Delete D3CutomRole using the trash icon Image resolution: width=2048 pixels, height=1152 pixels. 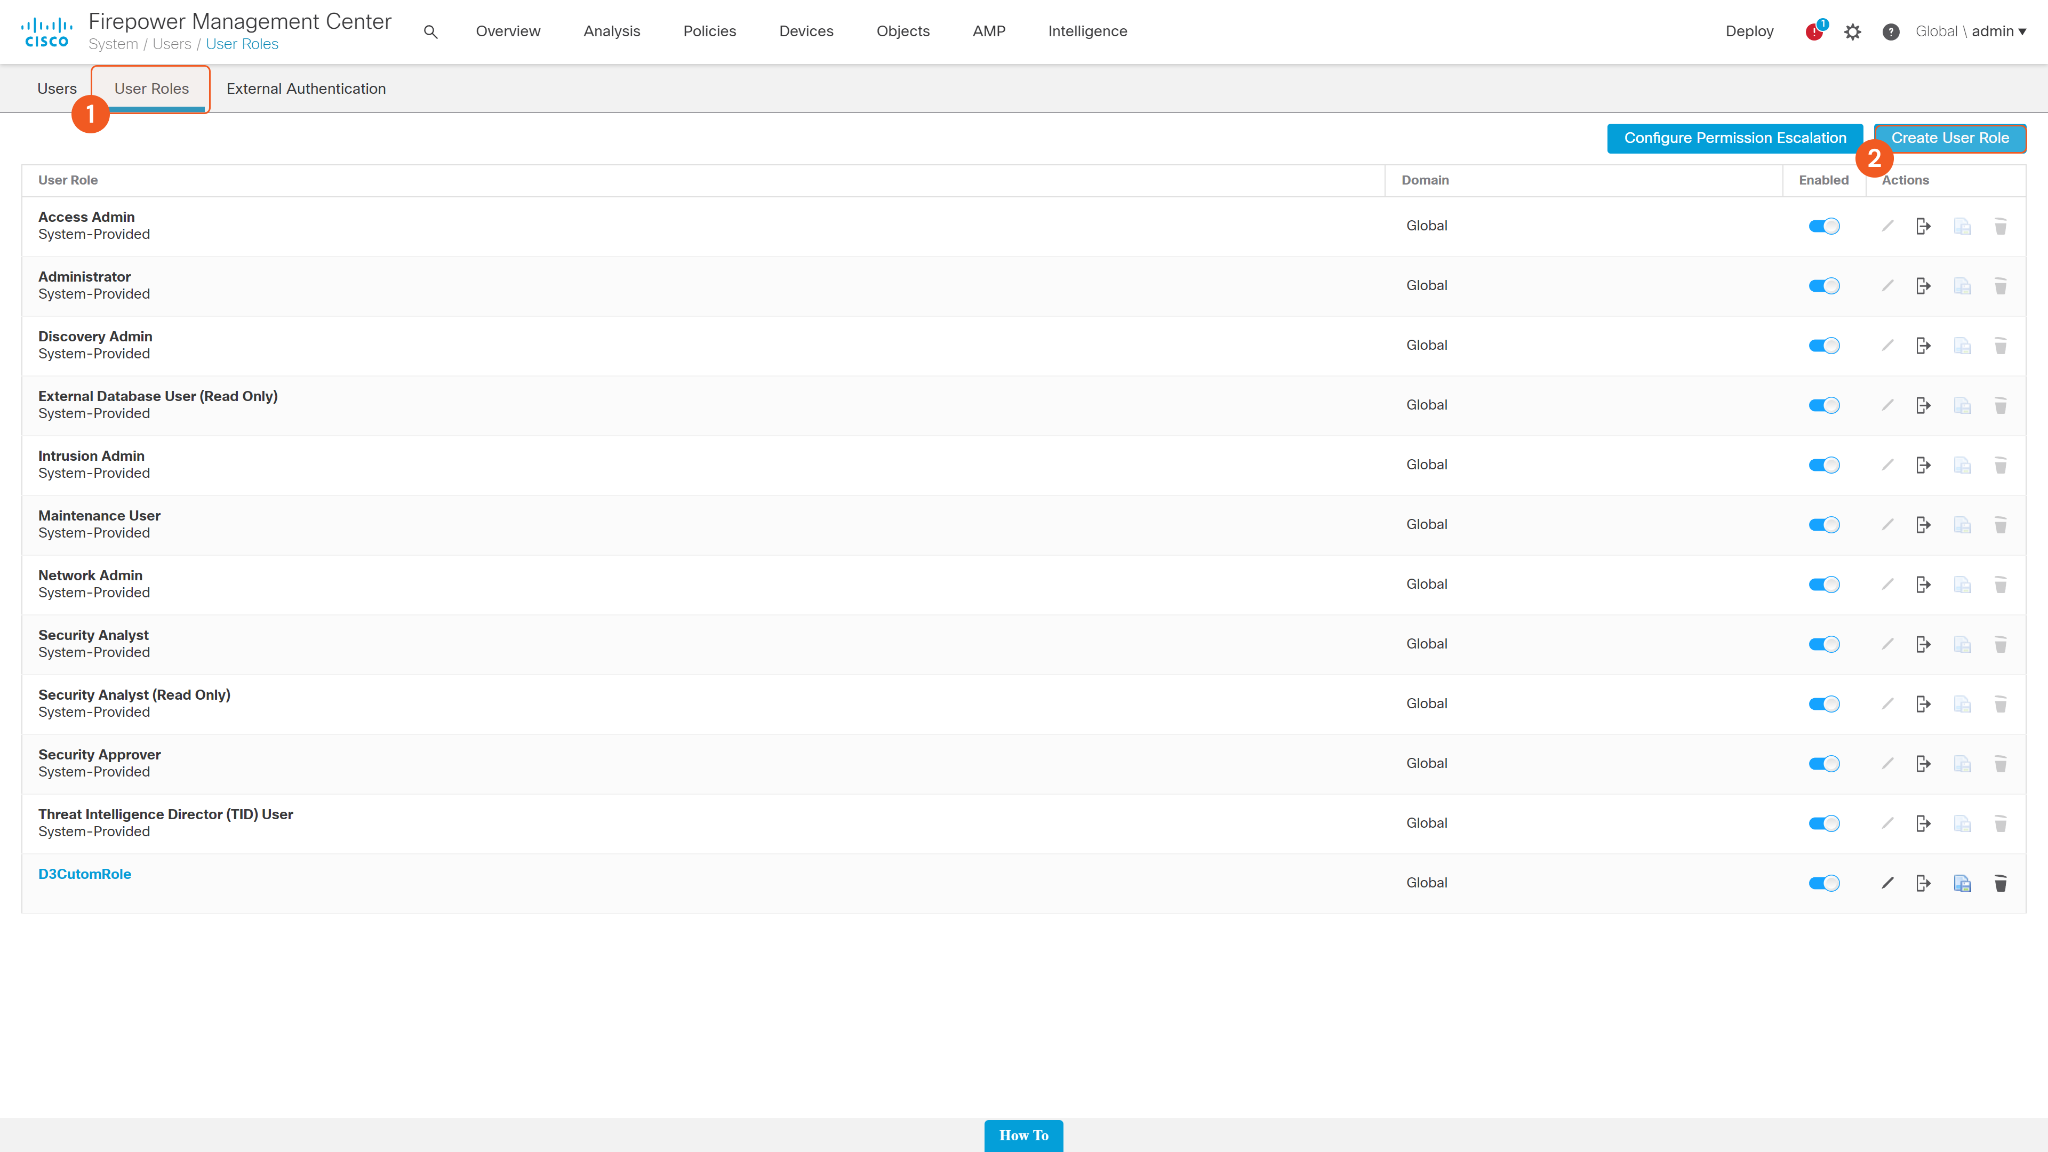[2000, 883]
